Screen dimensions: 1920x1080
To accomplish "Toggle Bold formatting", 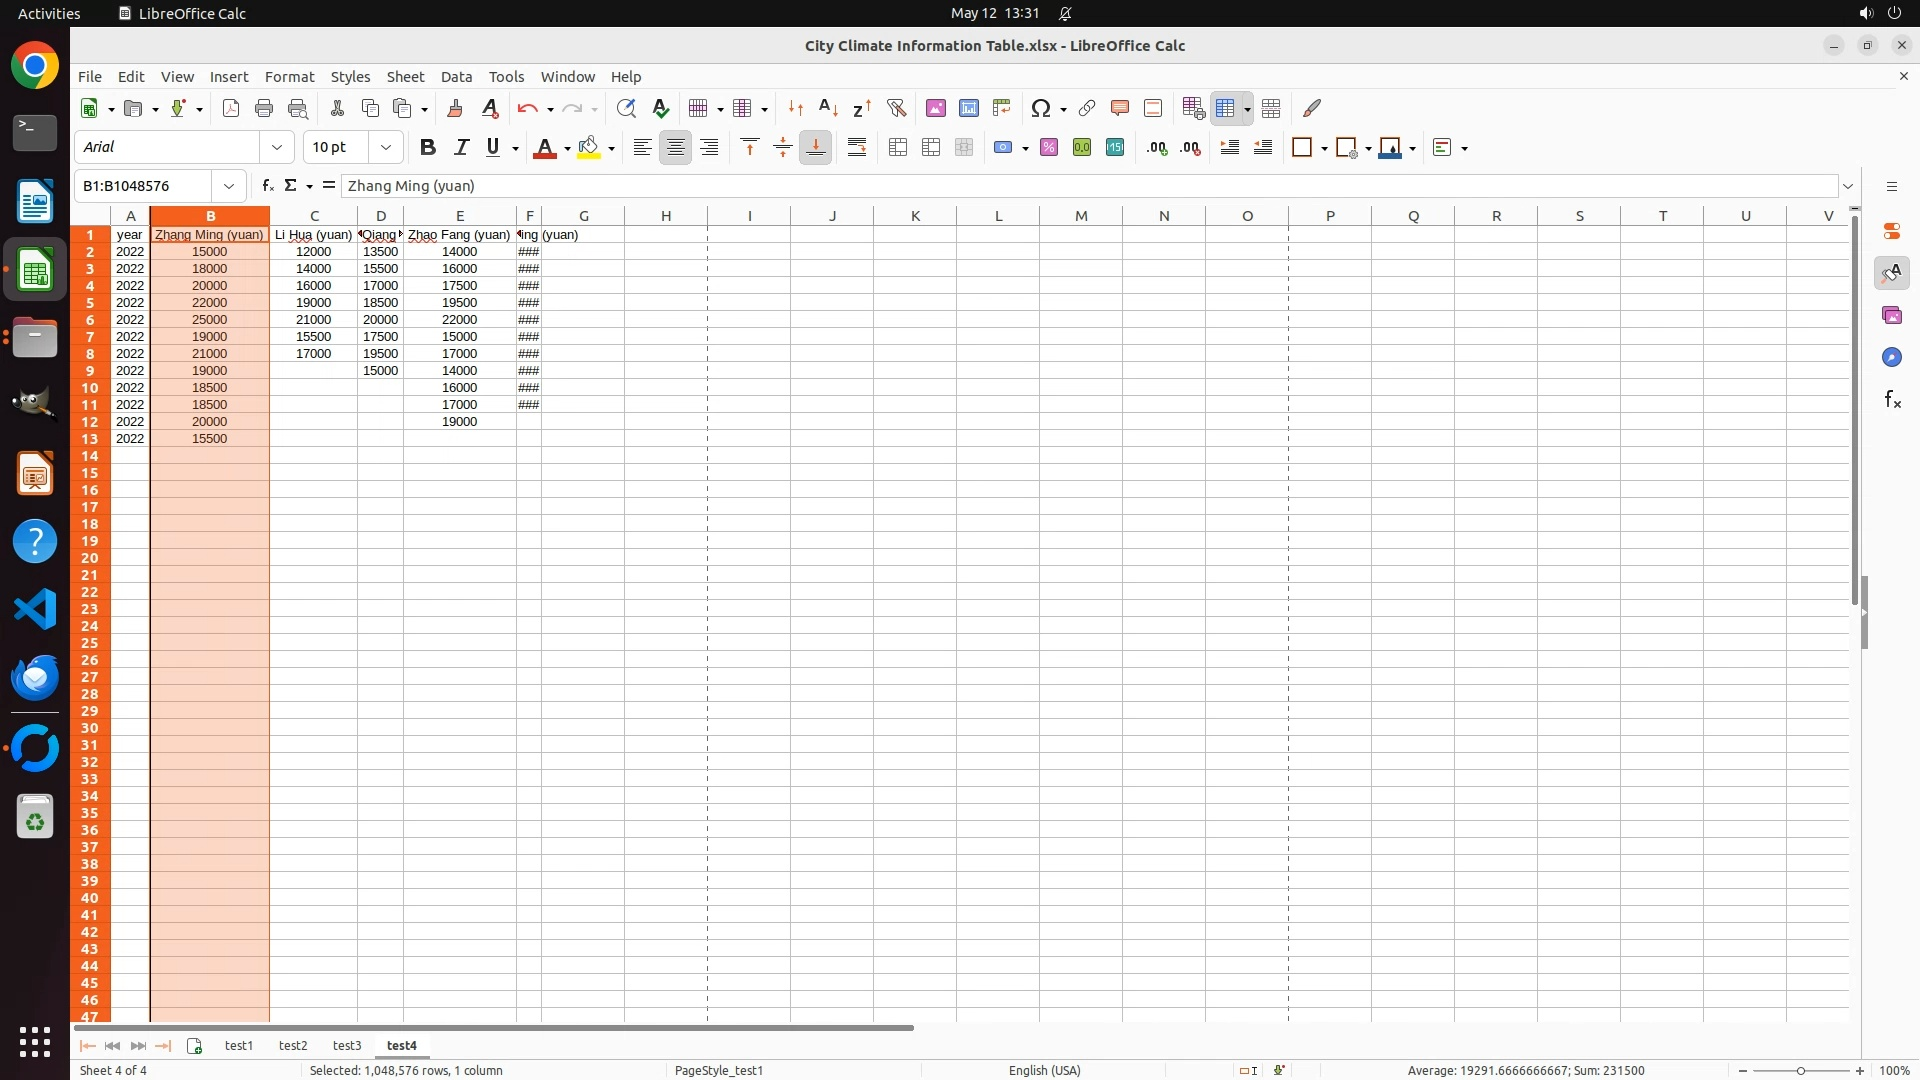I will point(428,148).
